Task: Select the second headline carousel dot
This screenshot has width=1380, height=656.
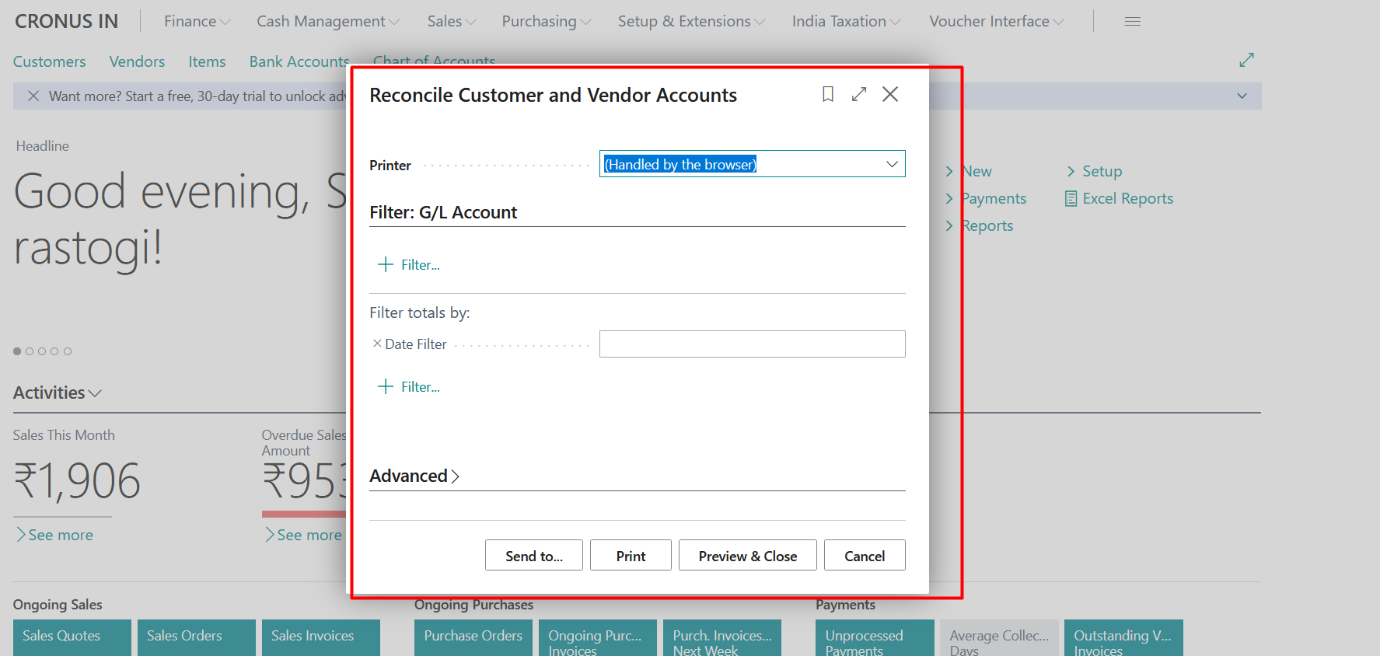Action: pyautogui.click(x=29, y=351)
